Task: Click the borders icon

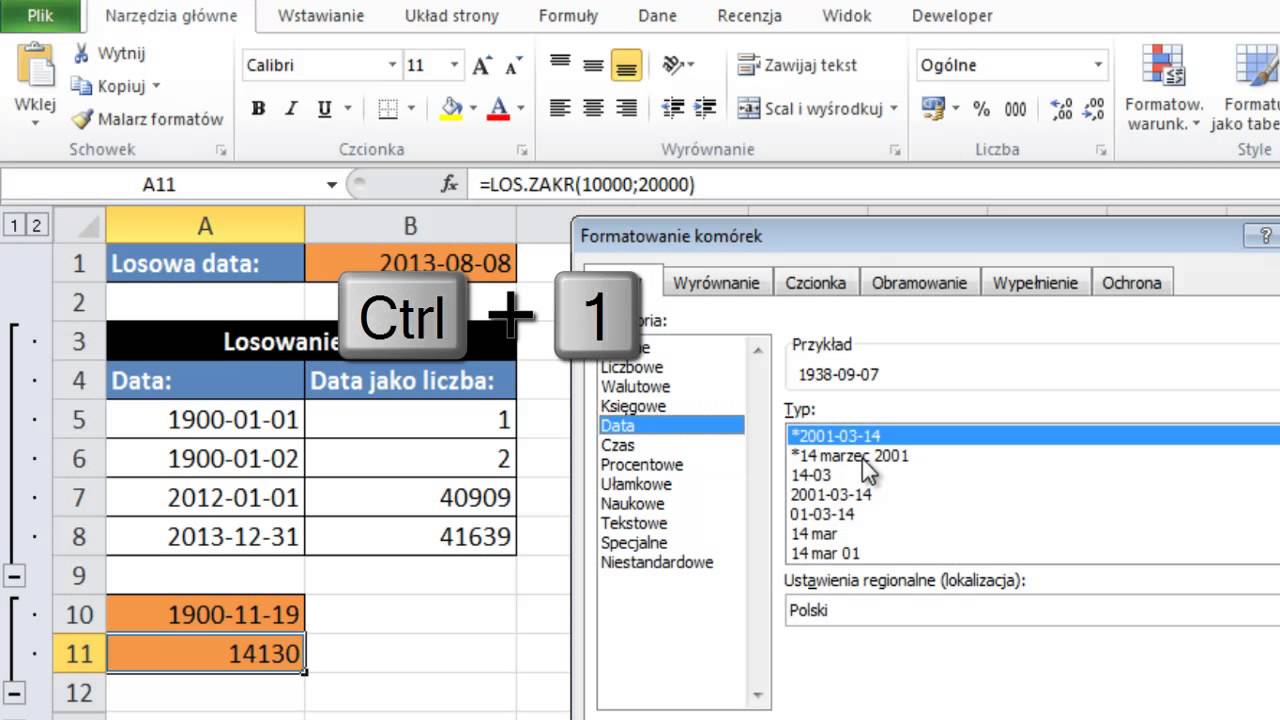Action: pos(388,108)
